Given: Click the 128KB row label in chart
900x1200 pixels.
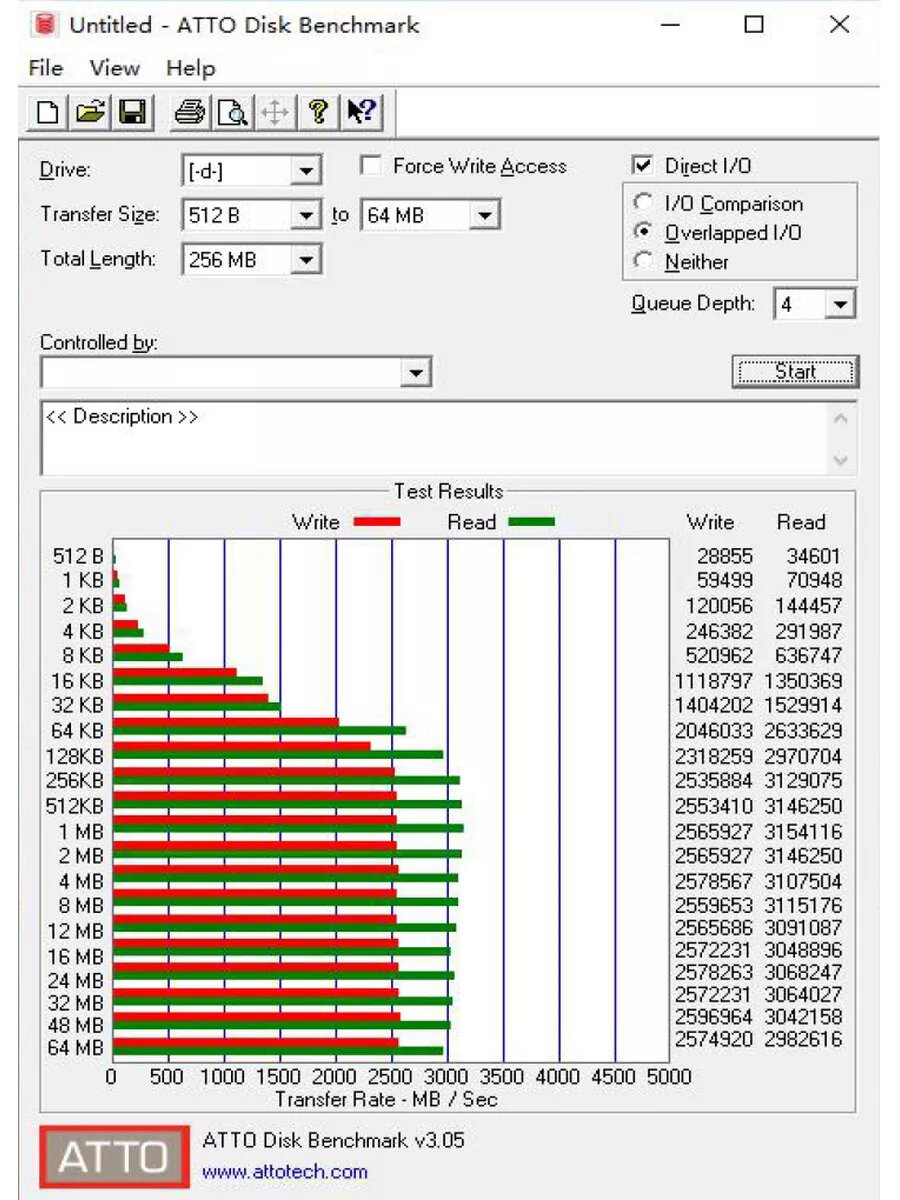Looking at the screenshot, I should [x=75, y=756].
